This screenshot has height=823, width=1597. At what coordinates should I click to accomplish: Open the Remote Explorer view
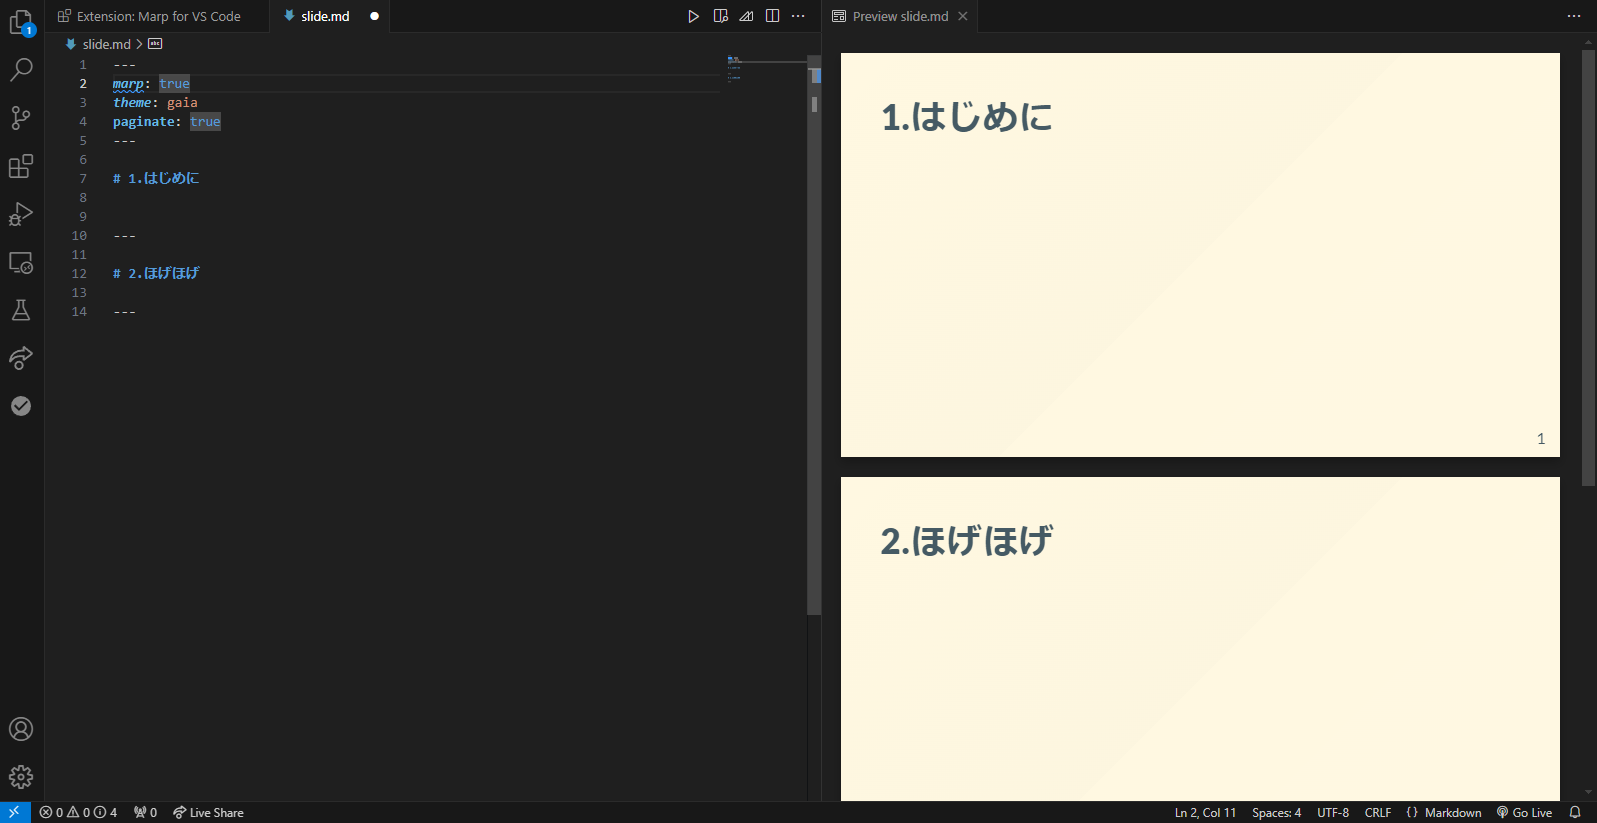pyautogui.click(x=21, y=262)
